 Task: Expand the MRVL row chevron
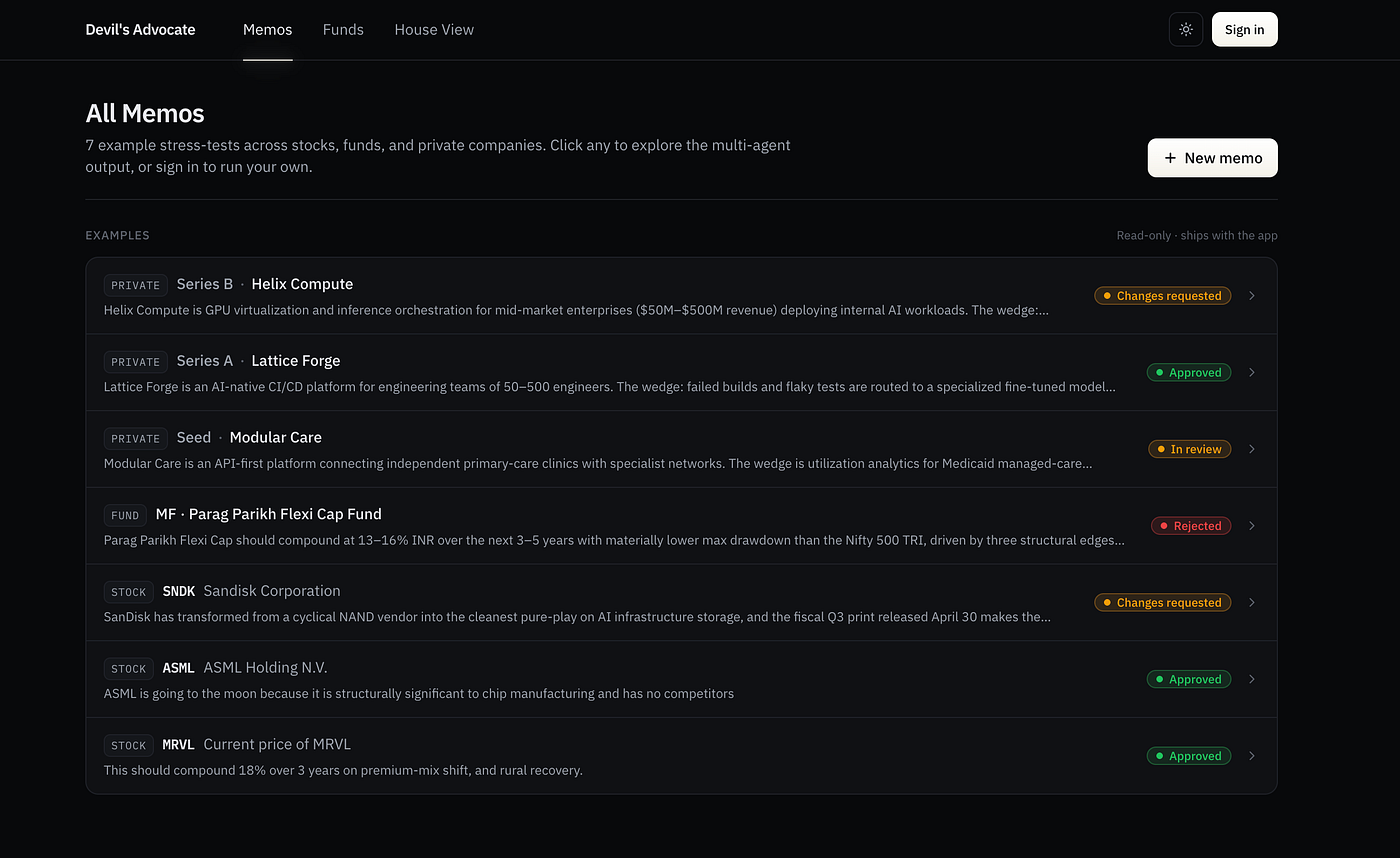(1252, 756)
